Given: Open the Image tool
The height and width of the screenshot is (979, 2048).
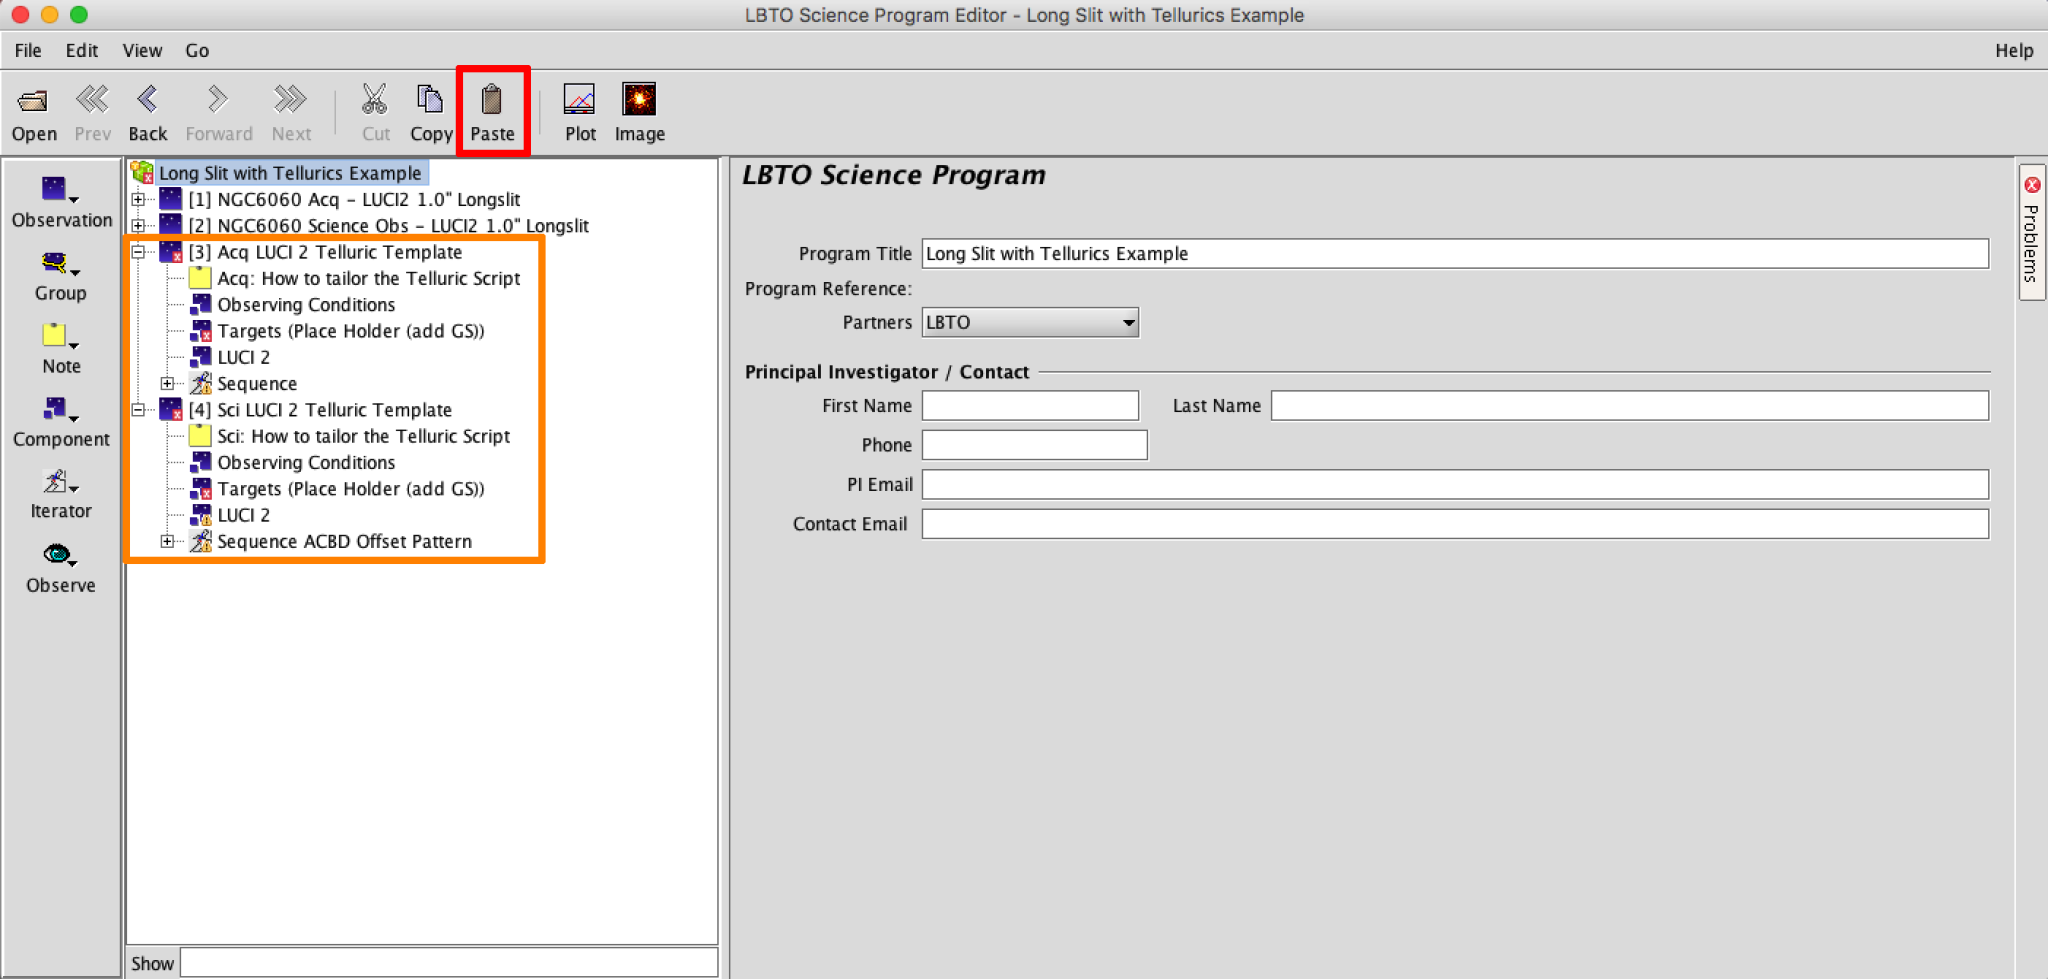Looking at the screenshot, I should [639, 100].
